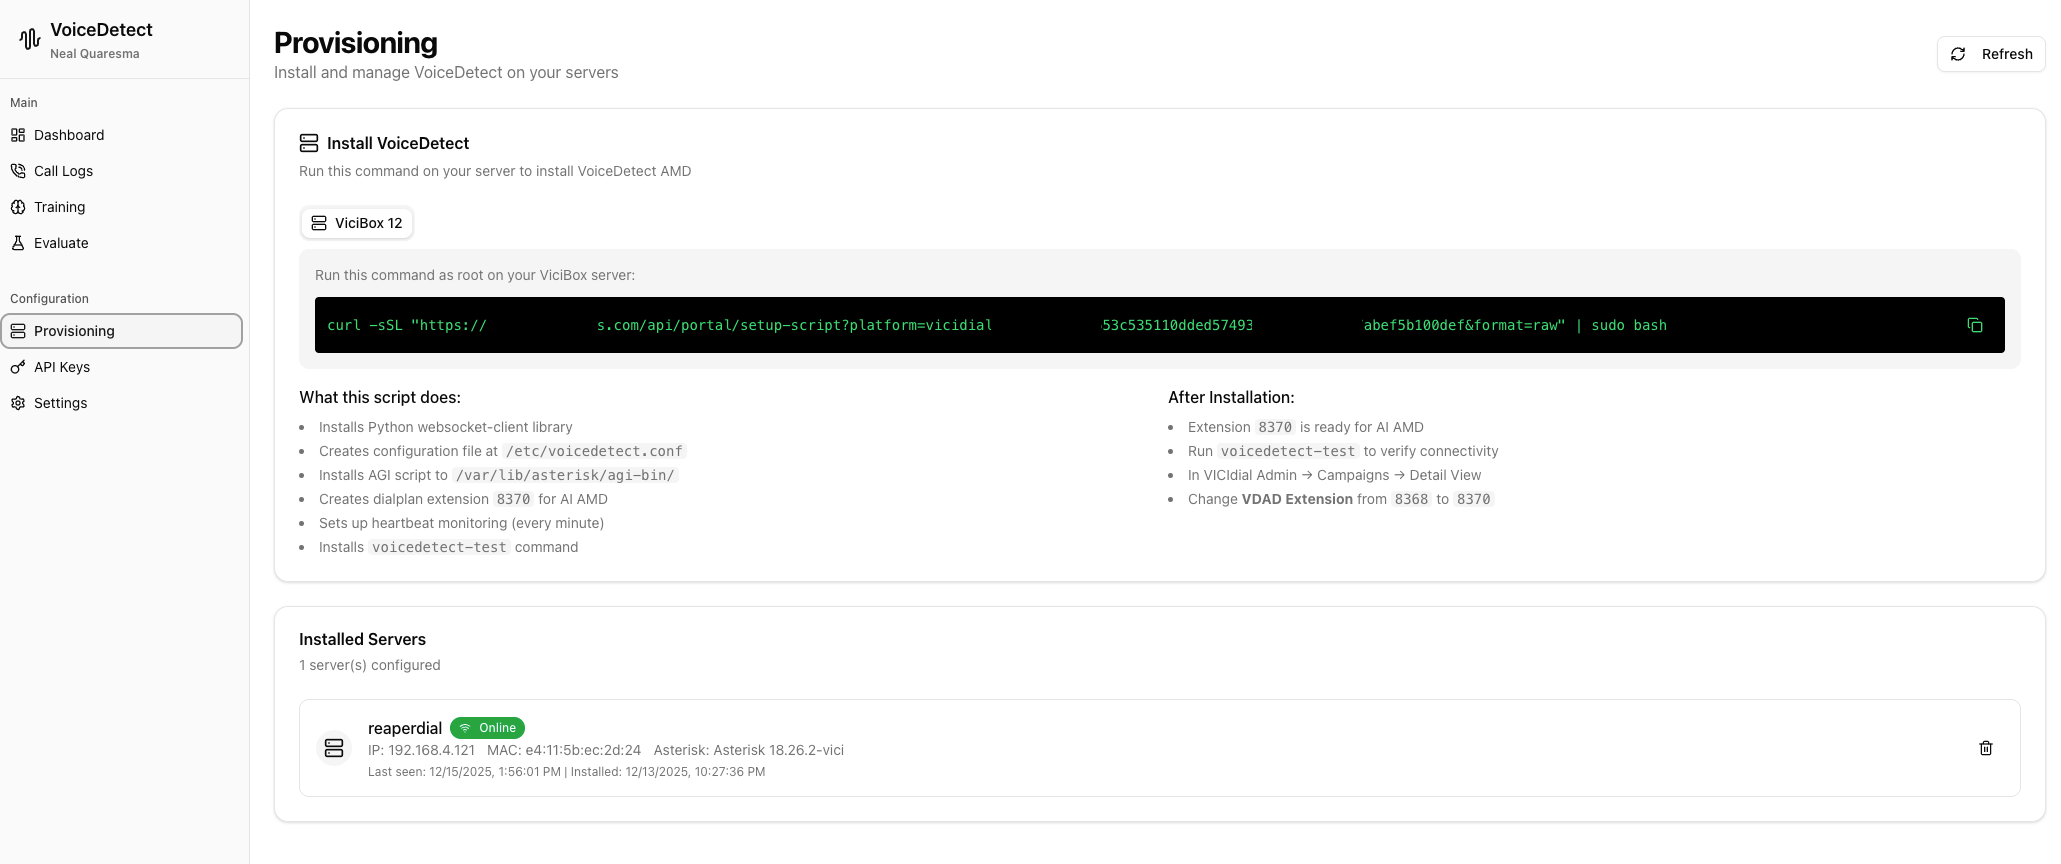This screenshot has height=864, width=2061.
Task: Click the Online status badge
Action: click(x=487, y=728)
